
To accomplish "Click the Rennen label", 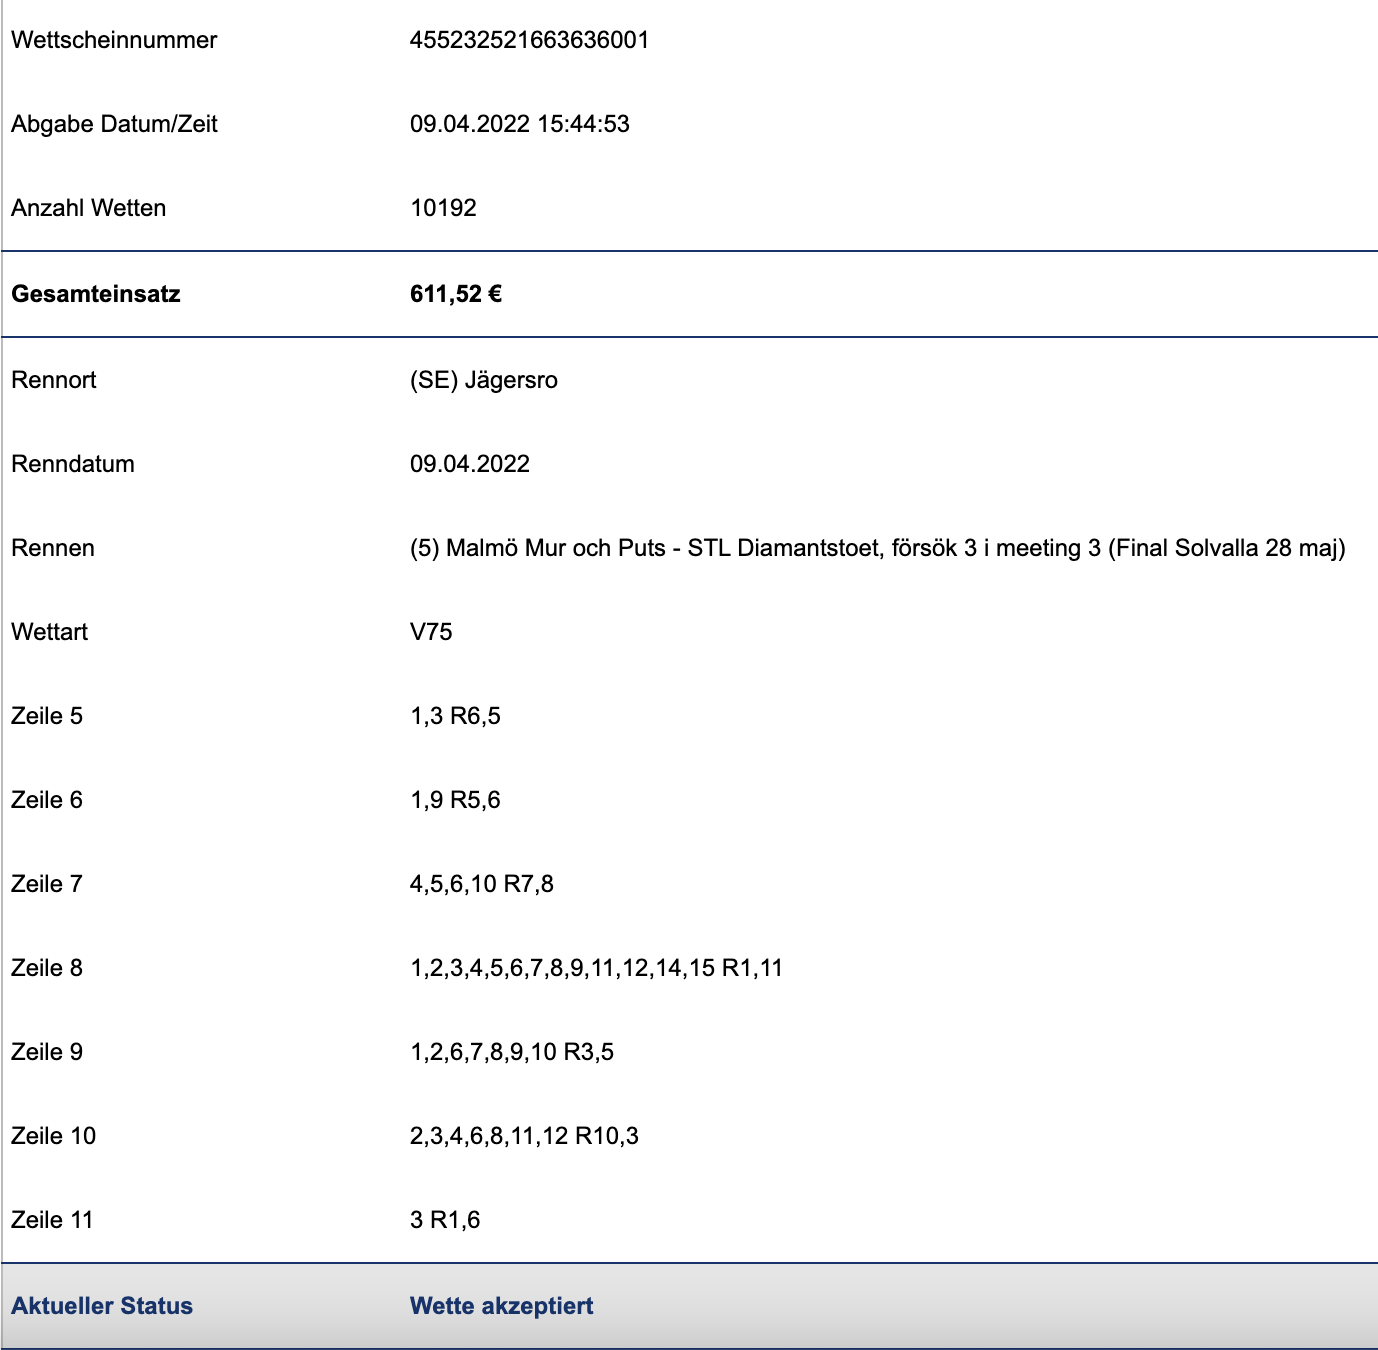I will (53, 548).
